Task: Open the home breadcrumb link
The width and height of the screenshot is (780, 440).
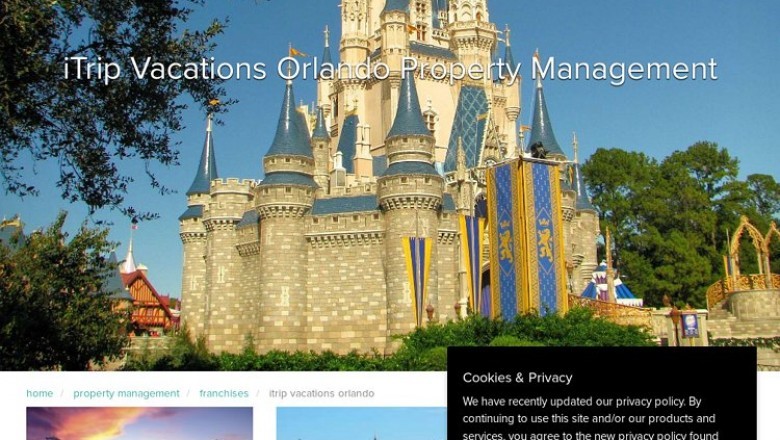Action: (x=39, y=393)
